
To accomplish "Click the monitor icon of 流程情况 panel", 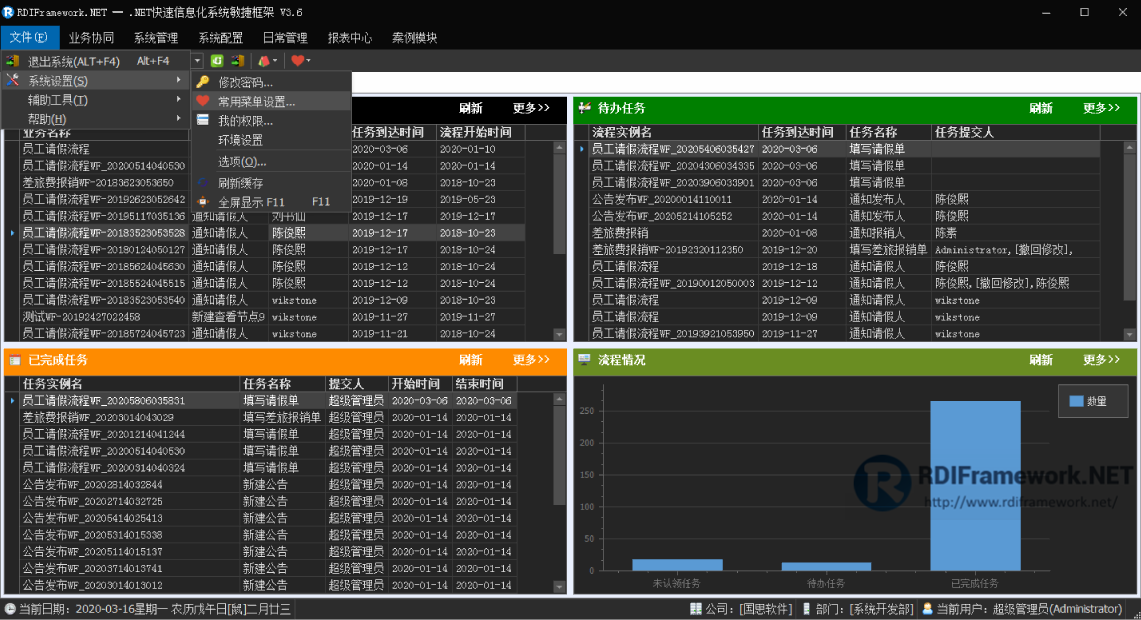I will click(x=584, y=359).
